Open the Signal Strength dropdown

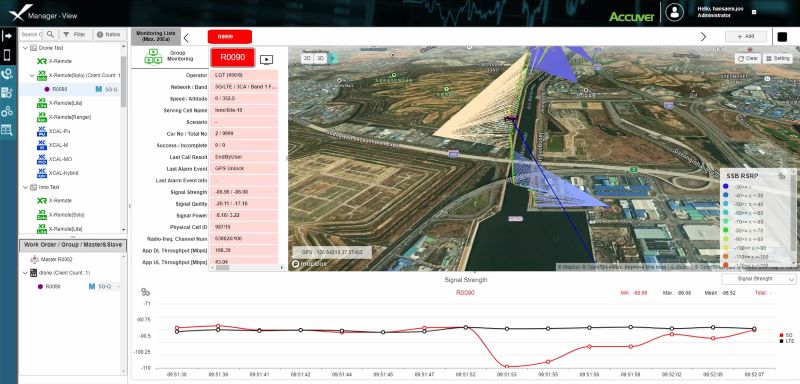pos(759,279)
